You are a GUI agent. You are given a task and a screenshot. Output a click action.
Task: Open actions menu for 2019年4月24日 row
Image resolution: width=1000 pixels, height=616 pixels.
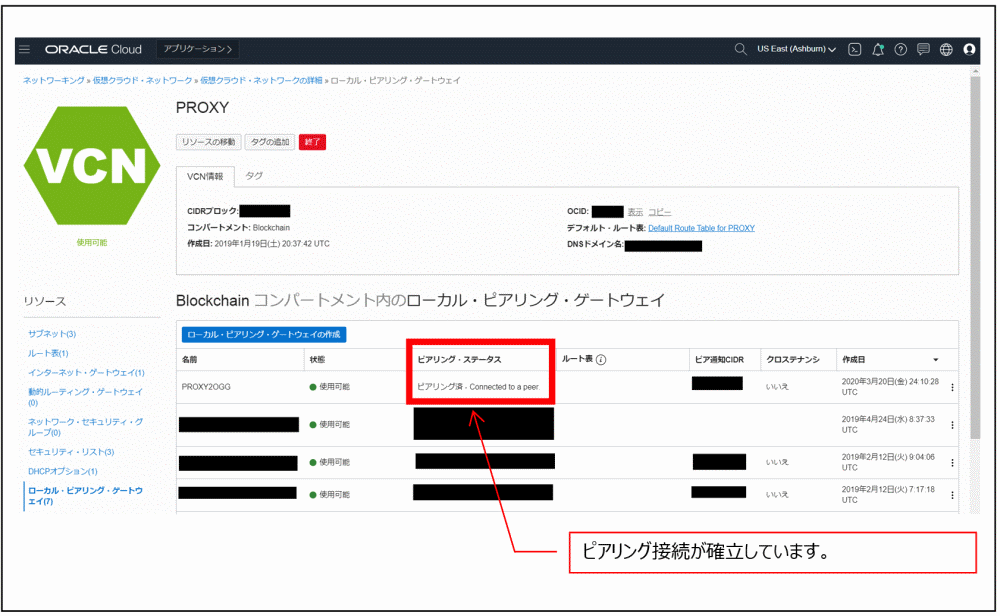pos(952,425)
